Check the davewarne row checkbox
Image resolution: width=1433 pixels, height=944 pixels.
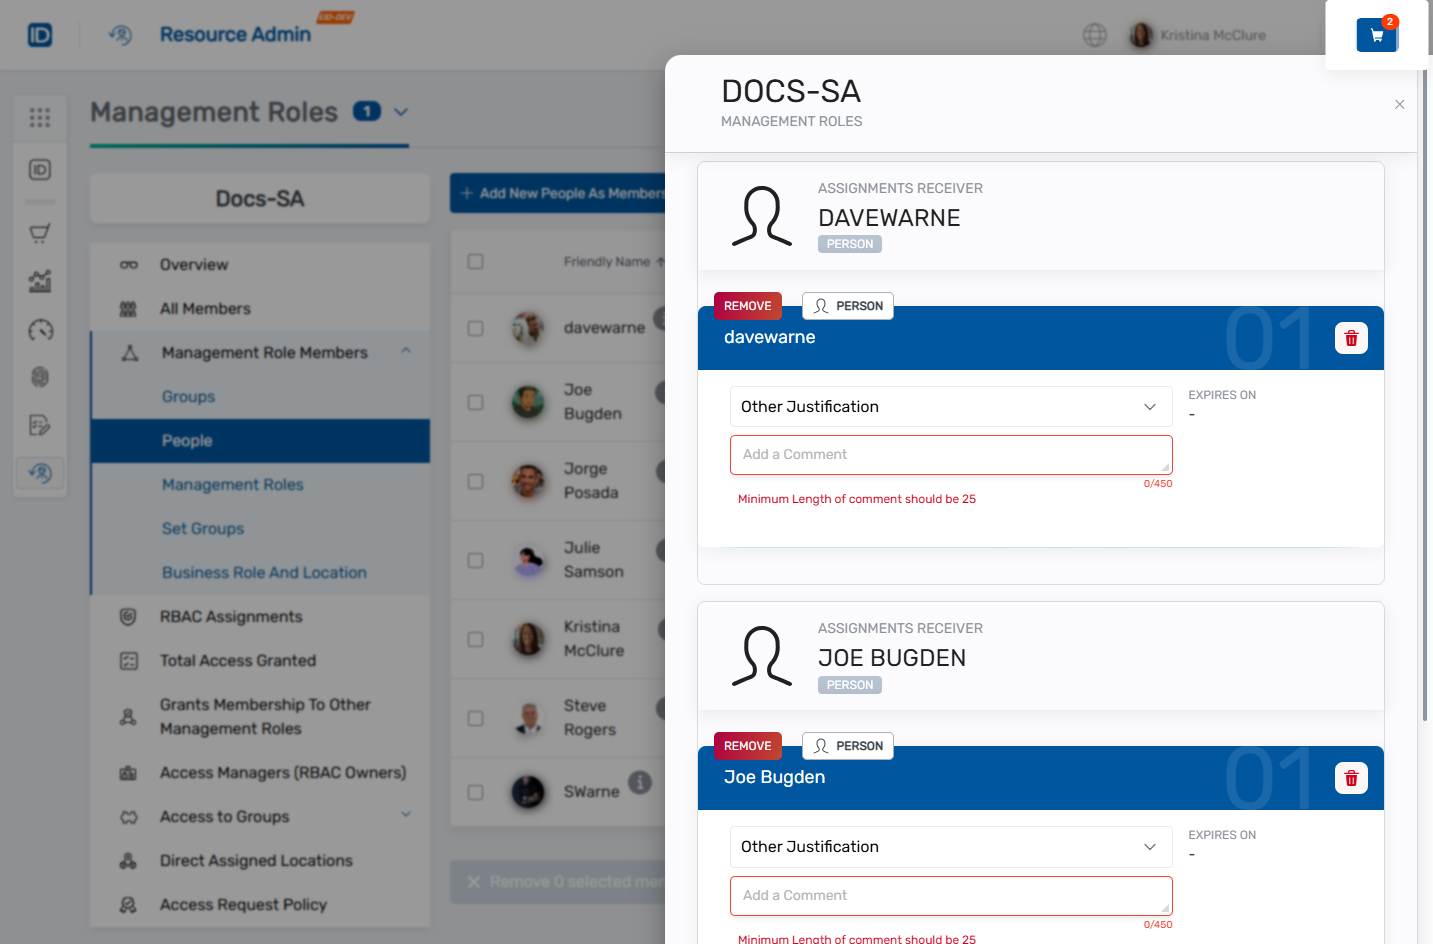click(476, 328)
